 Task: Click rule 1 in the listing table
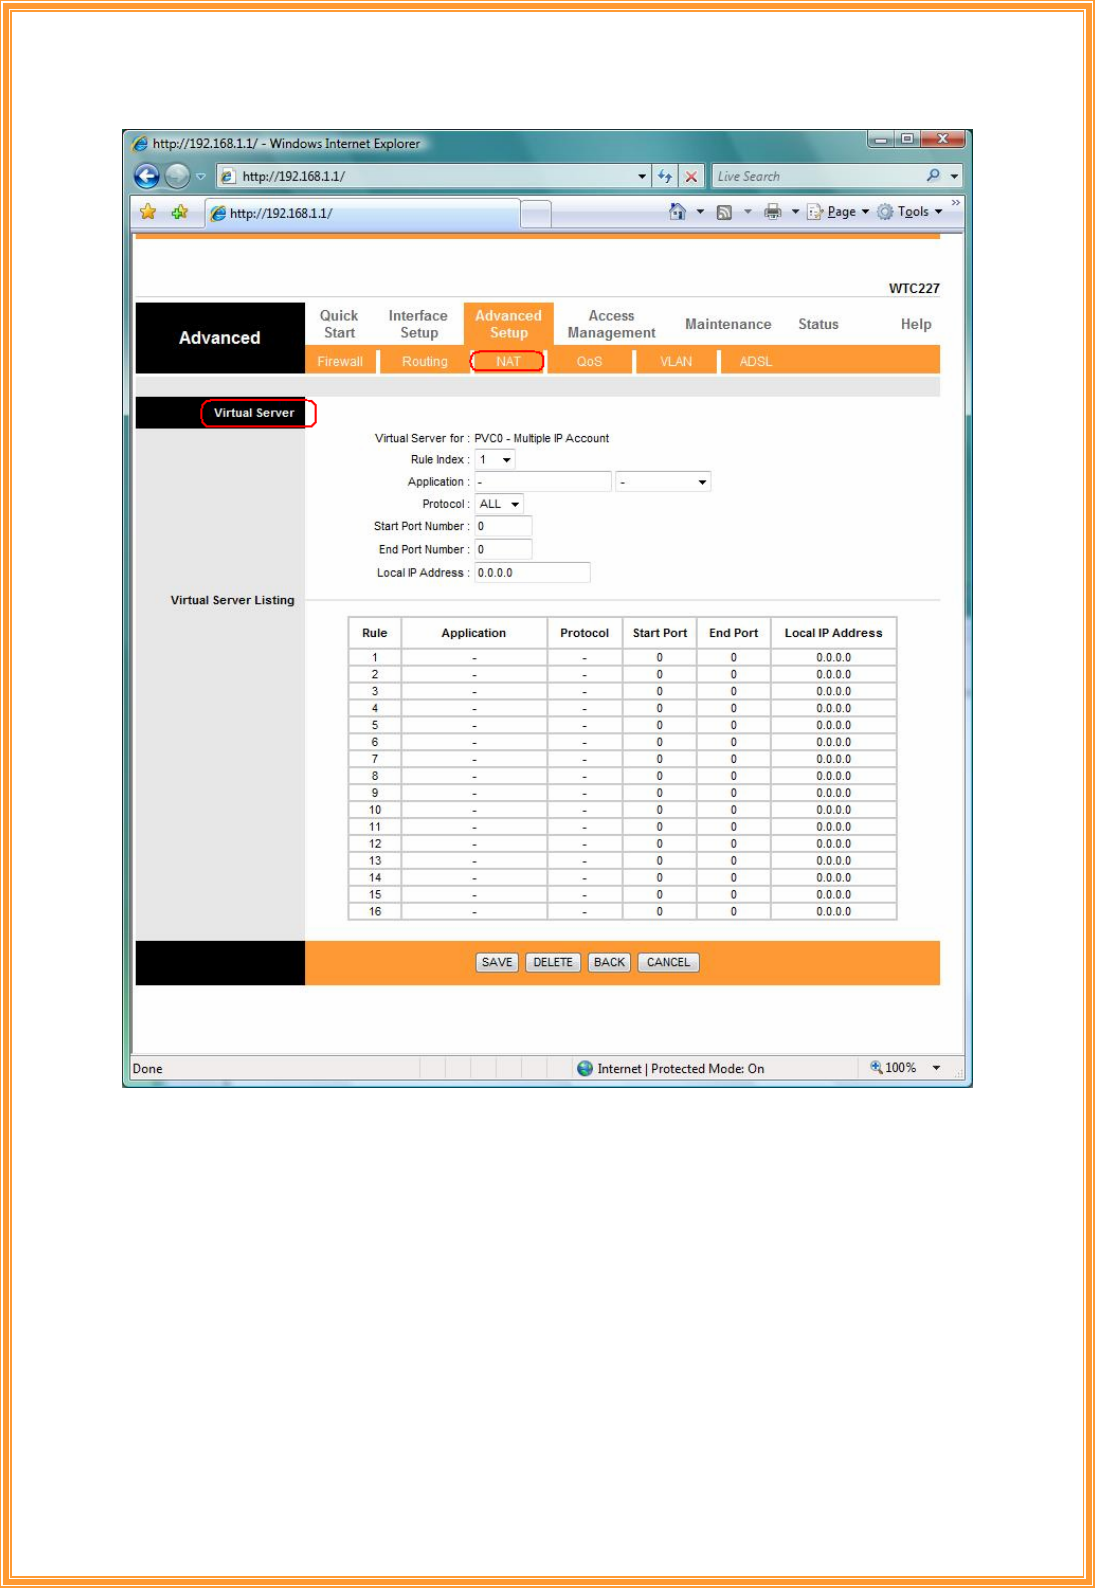622,657
